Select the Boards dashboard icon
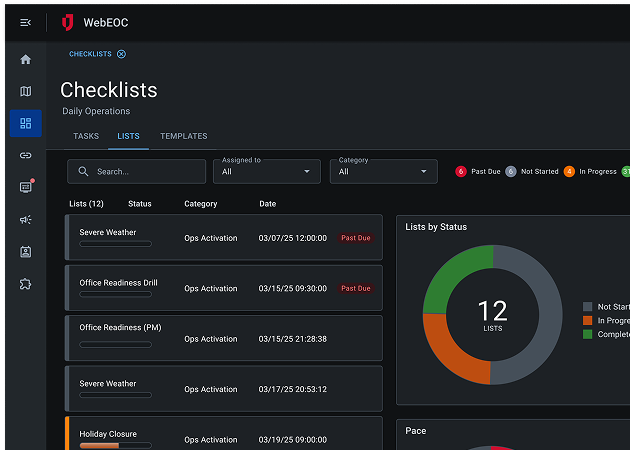 (x=25, y=123)
